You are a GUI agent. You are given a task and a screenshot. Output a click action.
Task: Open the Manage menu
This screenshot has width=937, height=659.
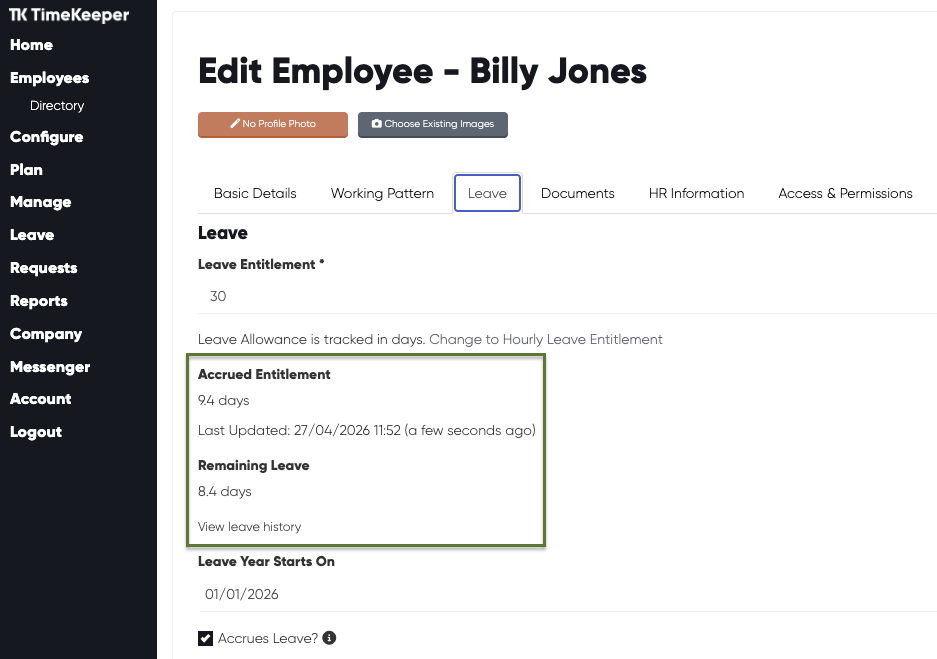pos(41,202)
